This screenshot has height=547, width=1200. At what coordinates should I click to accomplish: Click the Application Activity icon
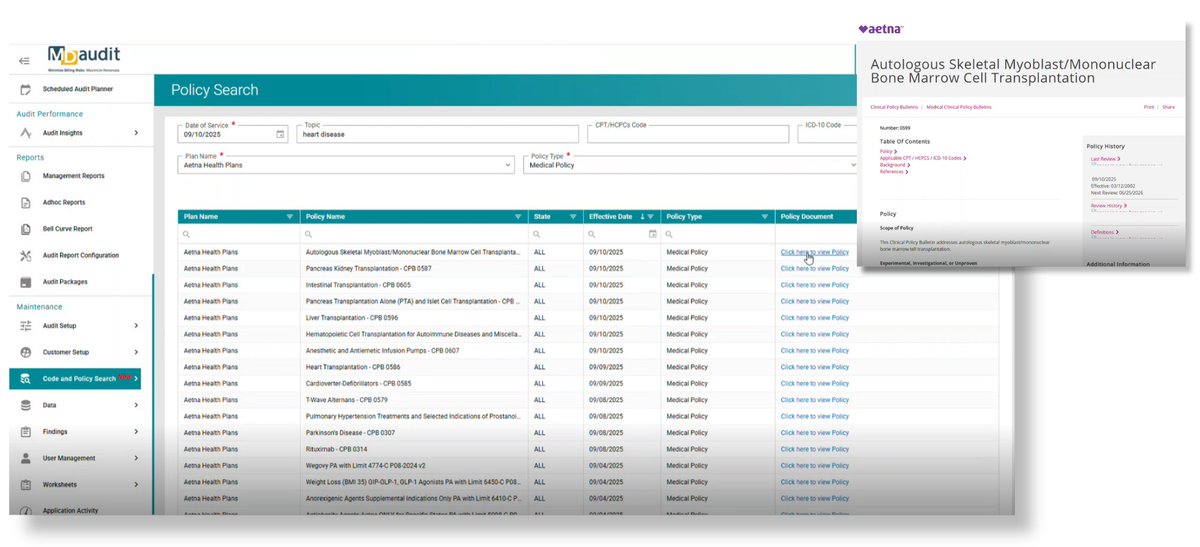click(25, 510)
